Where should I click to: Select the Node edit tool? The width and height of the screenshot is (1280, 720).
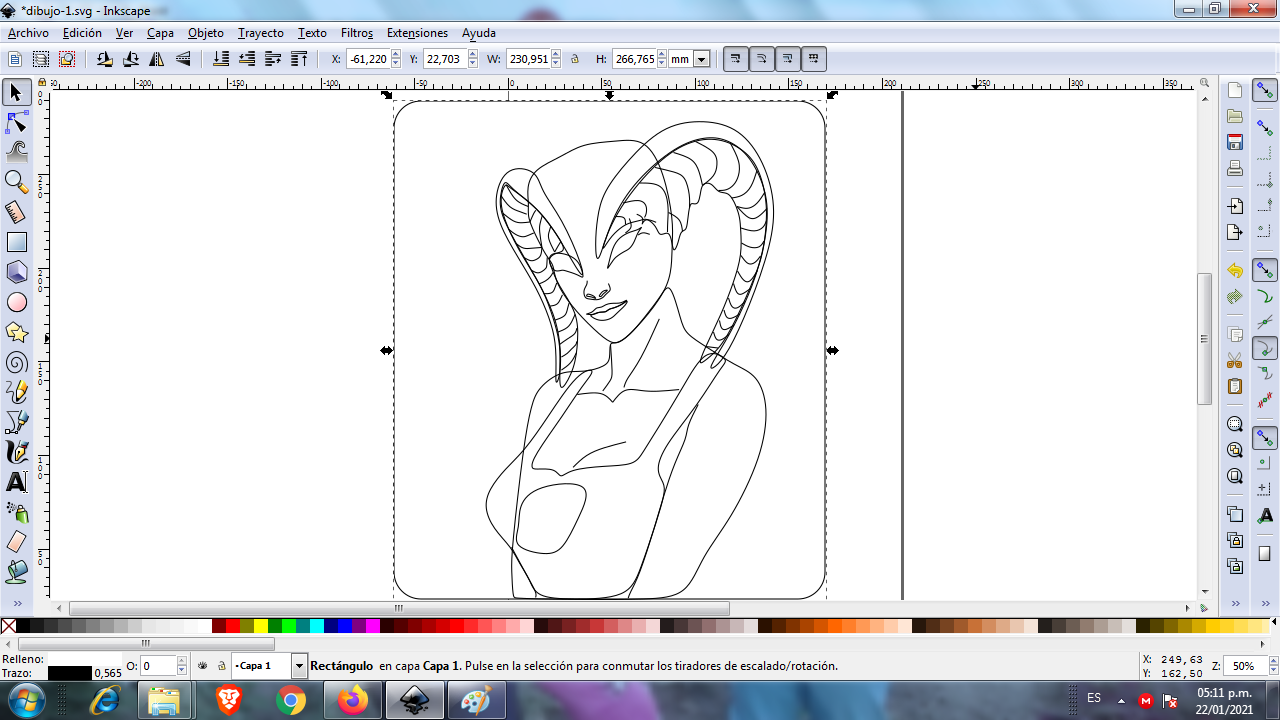click(x=16, y=123)
